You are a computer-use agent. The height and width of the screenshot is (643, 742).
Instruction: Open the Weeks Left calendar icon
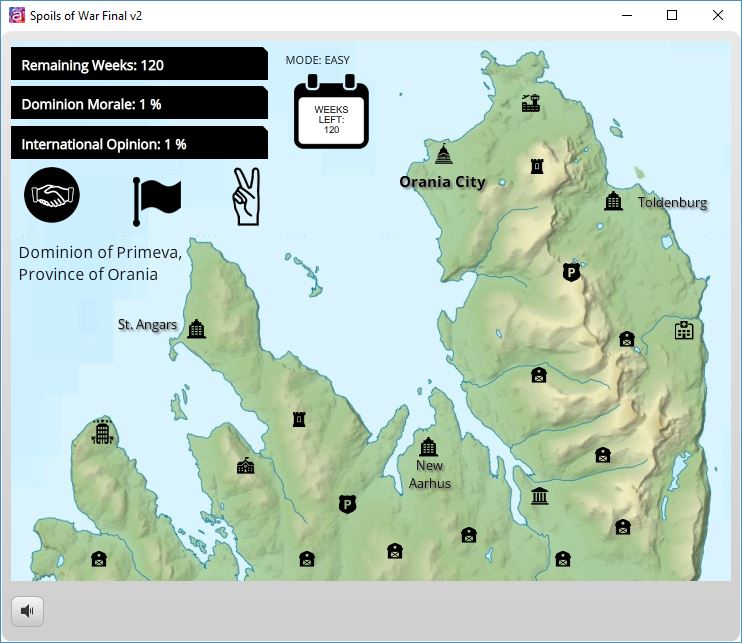tap(331, 115)
